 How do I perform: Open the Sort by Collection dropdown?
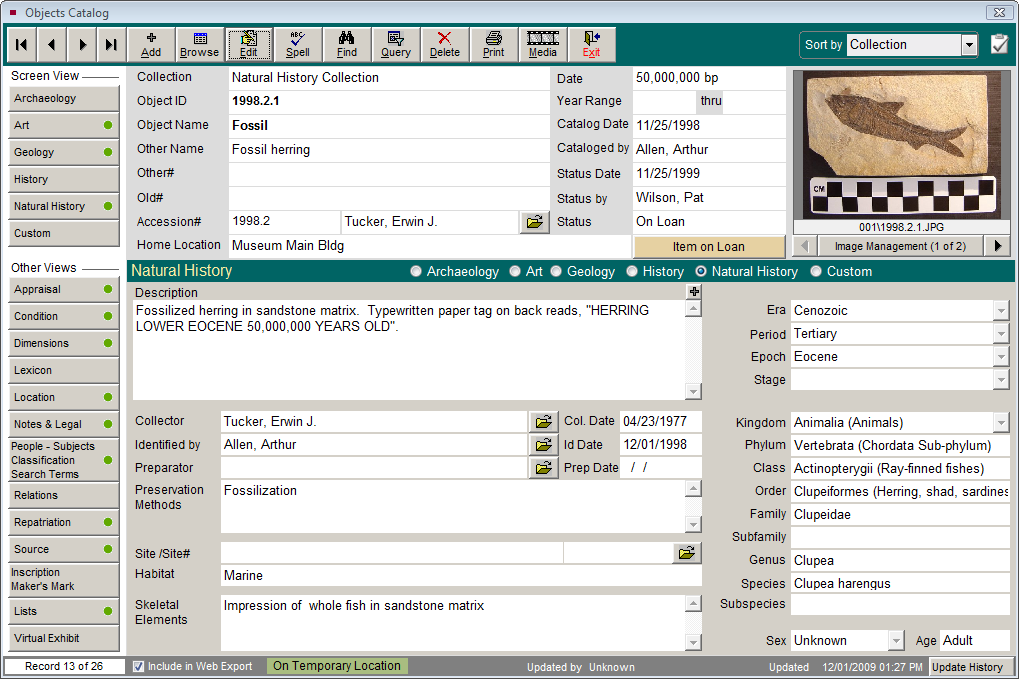click(x=967, y=44)
